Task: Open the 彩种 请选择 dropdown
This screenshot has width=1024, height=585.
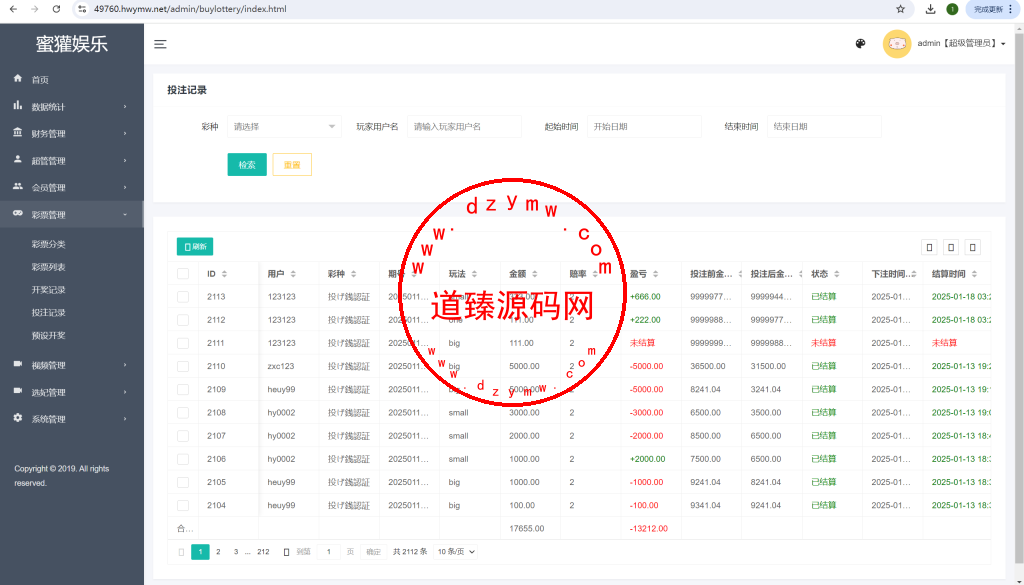Action: click(x=284, y=127)
